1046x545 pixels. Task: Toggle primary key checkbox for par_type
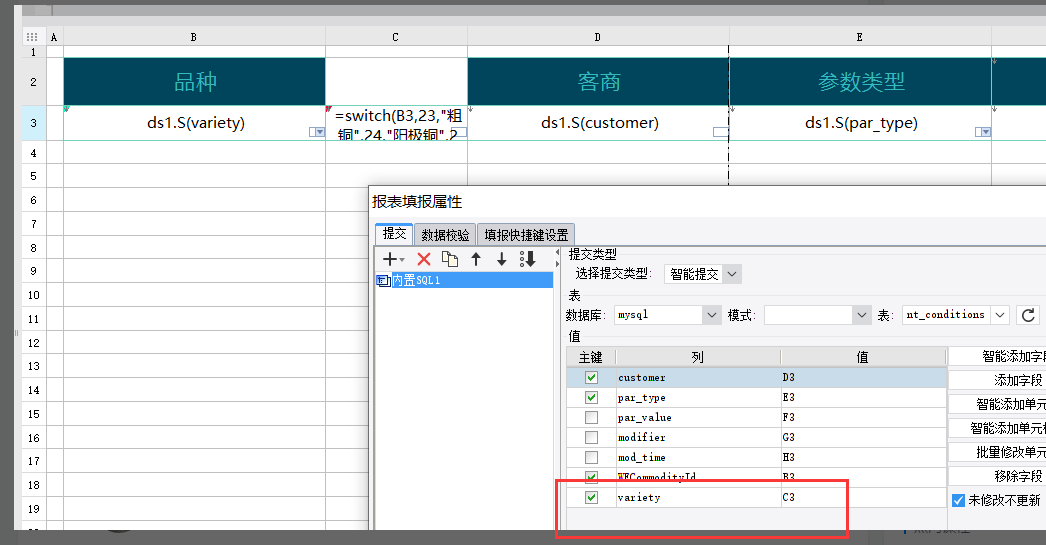pos(591,398)
